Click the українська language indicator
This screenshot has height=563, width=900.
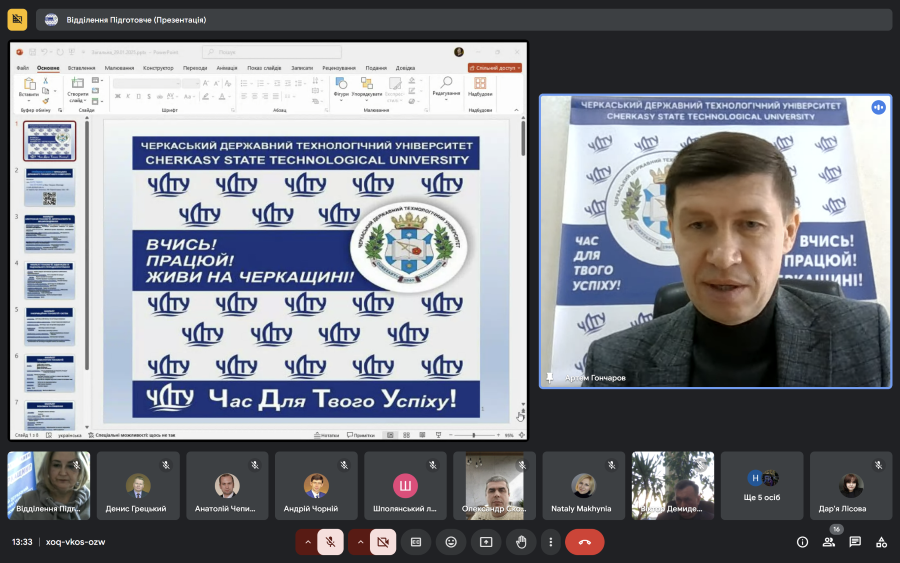click(x=69, y=435)
